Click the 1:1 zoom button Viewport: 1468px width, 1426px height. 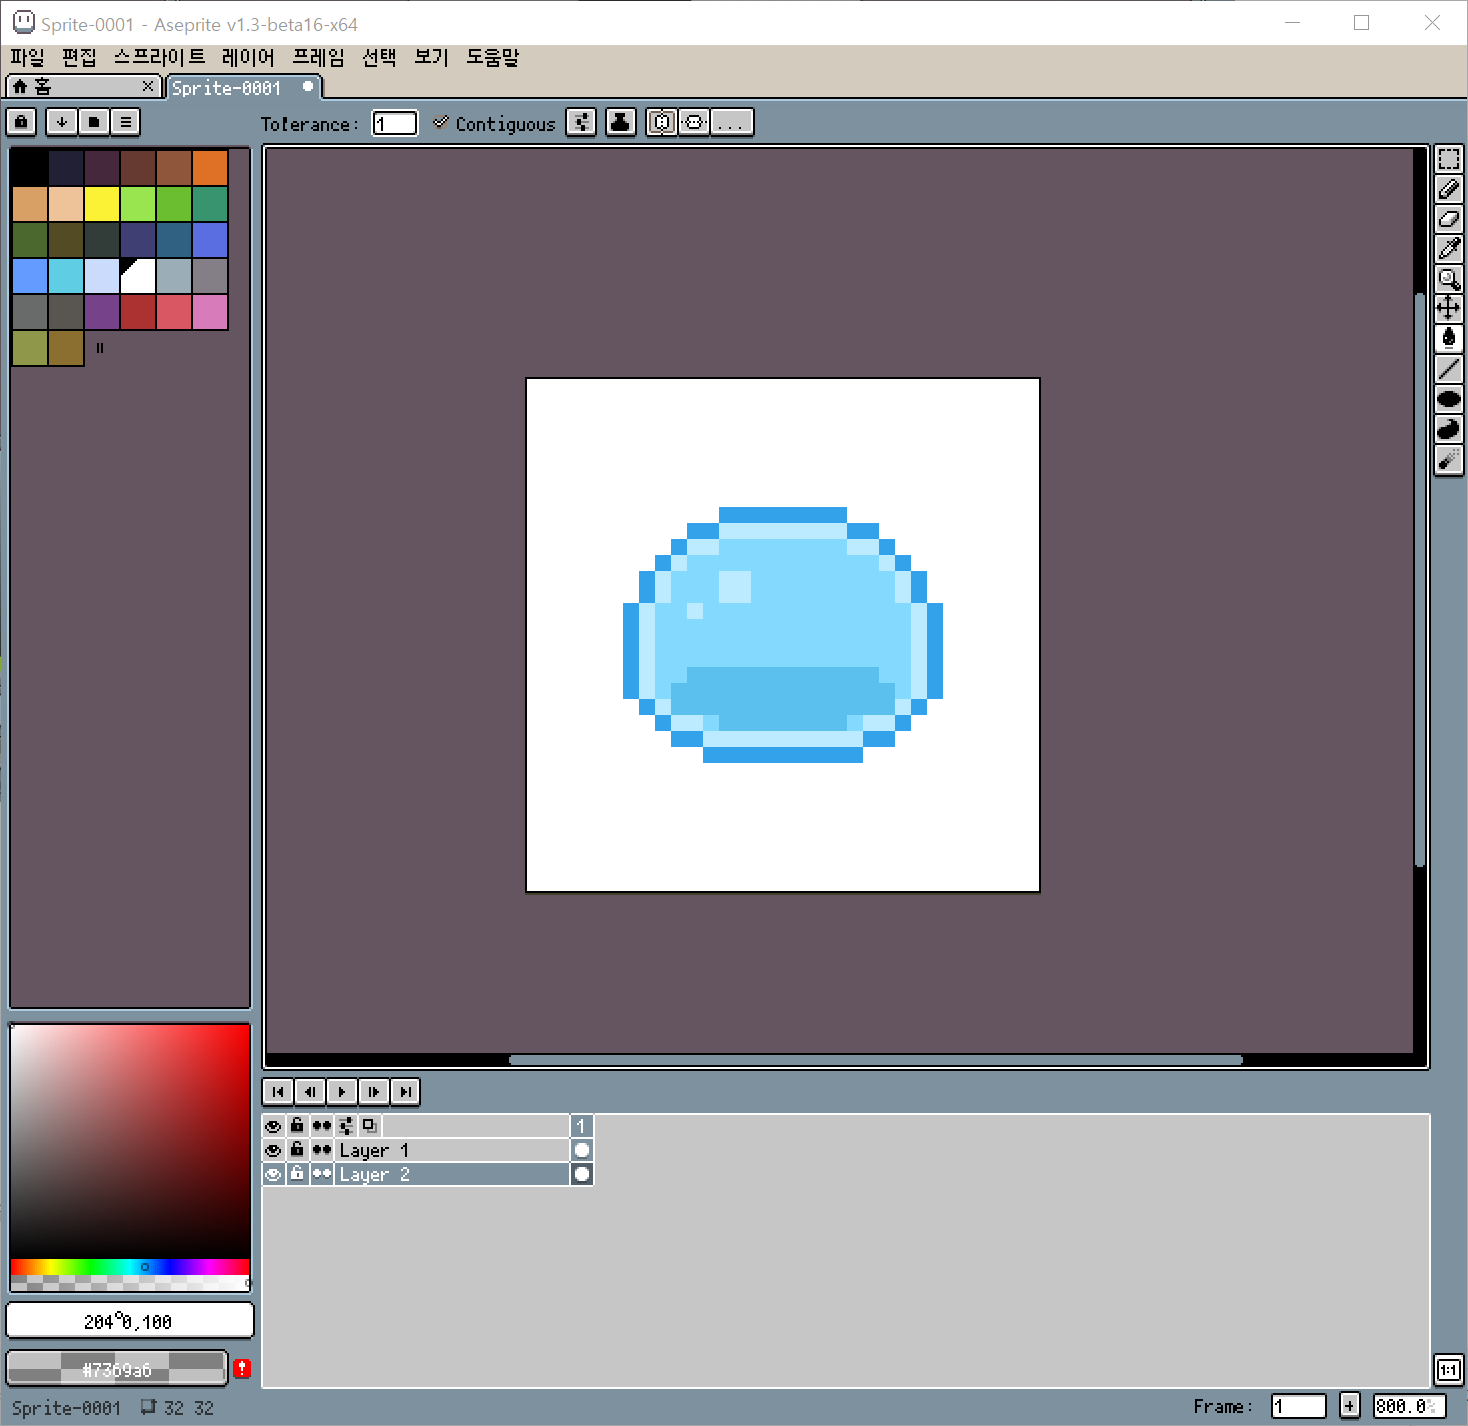(1448, 1370)
